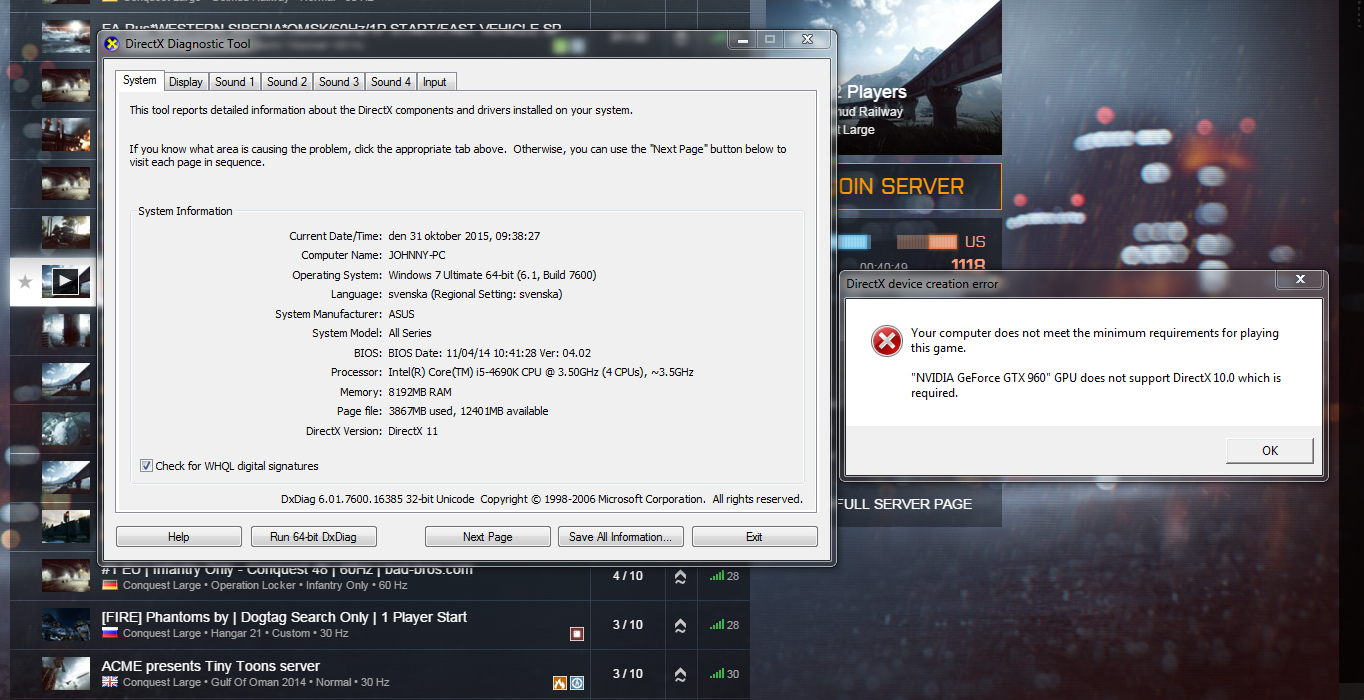Dismiss the error with the OK button
Screen dimensions: 1364x700
1270,451
